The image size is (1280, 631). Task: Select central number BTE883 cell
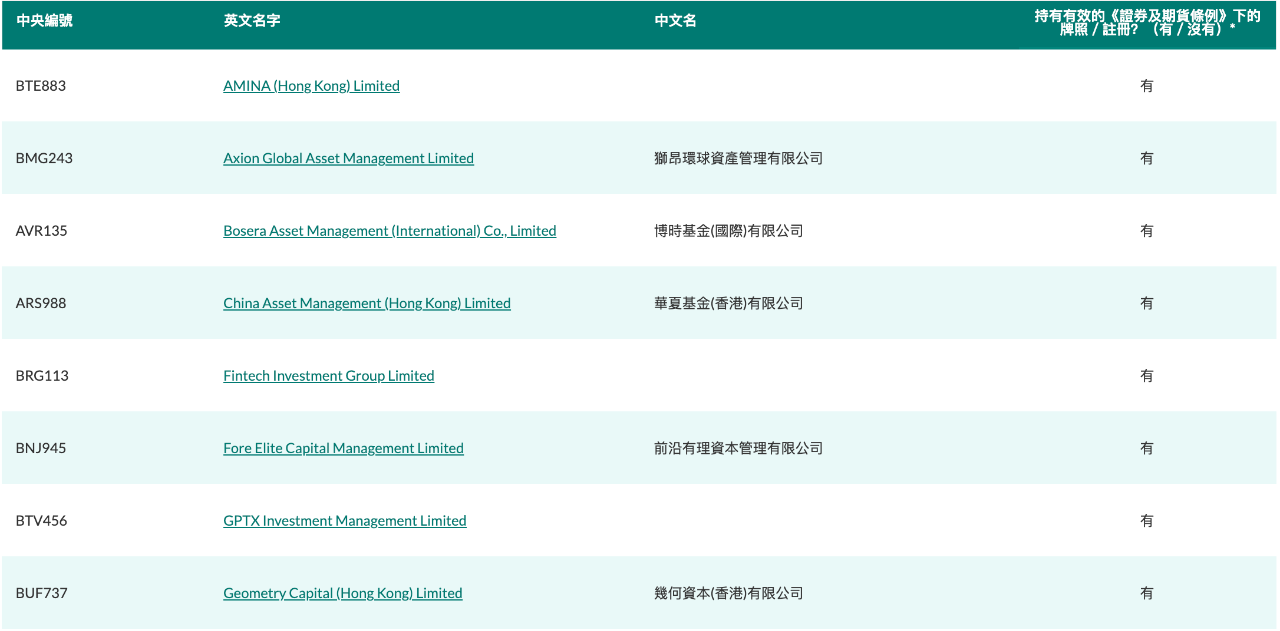pyautogui.click(x=41, y=86)
